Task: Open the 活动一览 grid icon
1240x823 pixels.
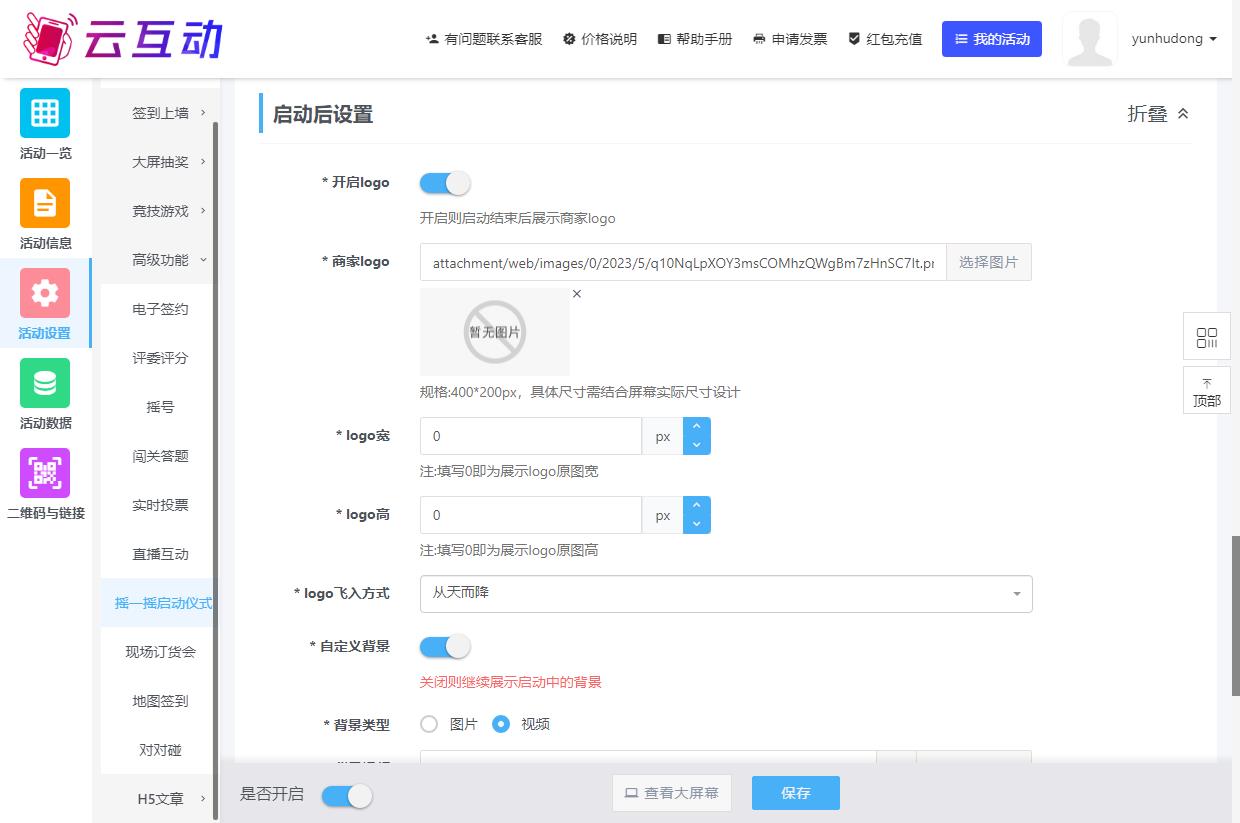Action: (45, 113)
